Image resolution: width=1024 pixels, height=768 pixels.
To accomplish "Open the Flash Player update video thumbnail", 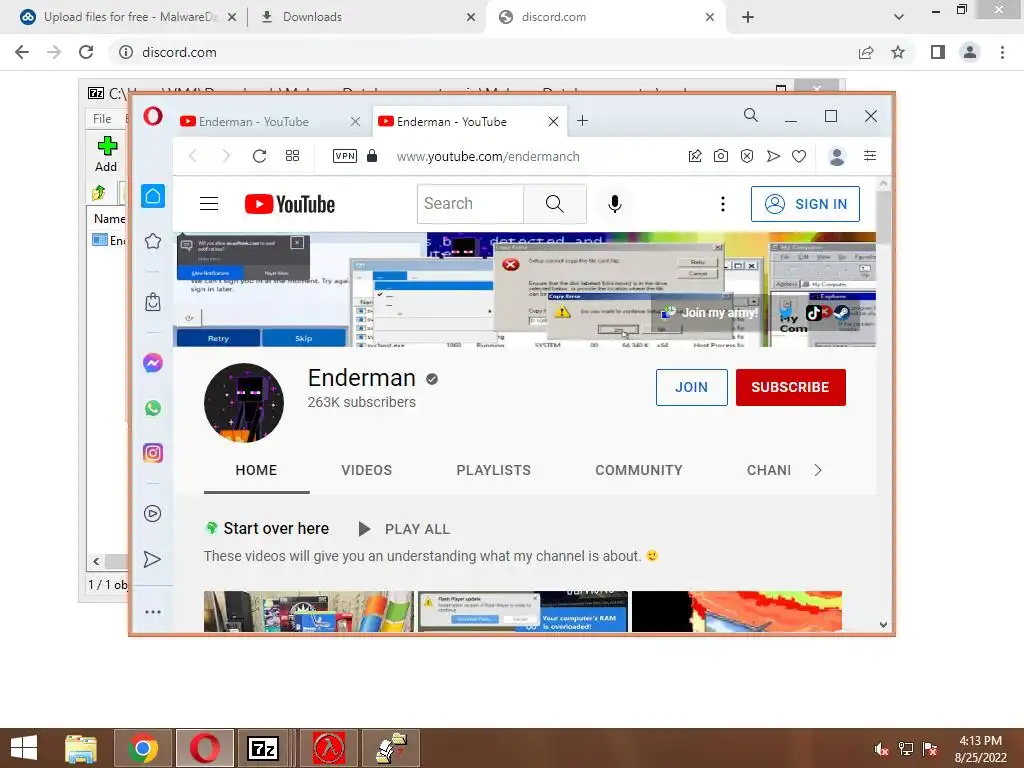I will tap(523, 611).
